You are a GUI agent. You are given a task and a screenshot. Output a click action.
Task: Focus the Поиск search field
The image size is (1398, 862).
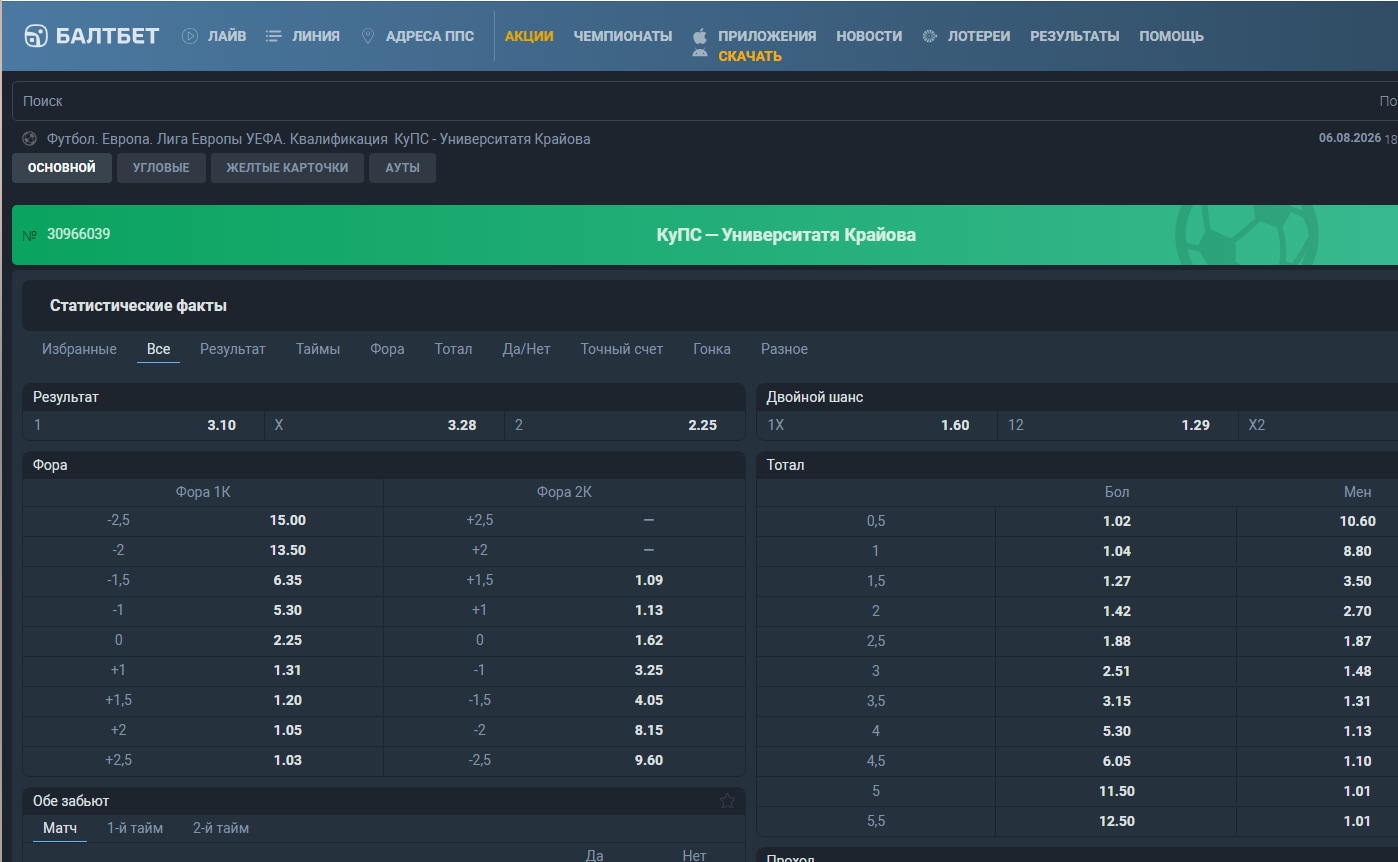[690, 101]
